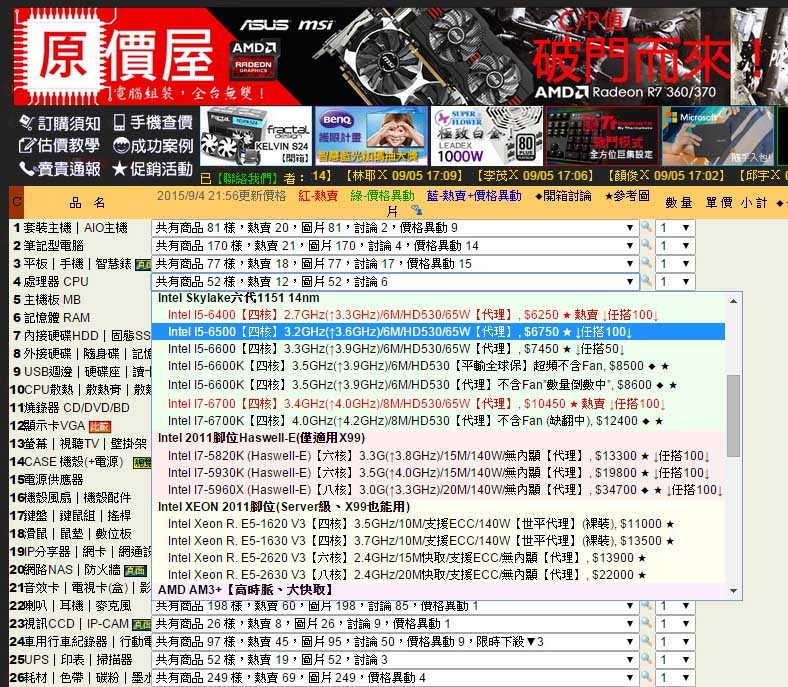
Task: Click the green badge next to 網路NAS 防火牆
Action: point(135,570)
